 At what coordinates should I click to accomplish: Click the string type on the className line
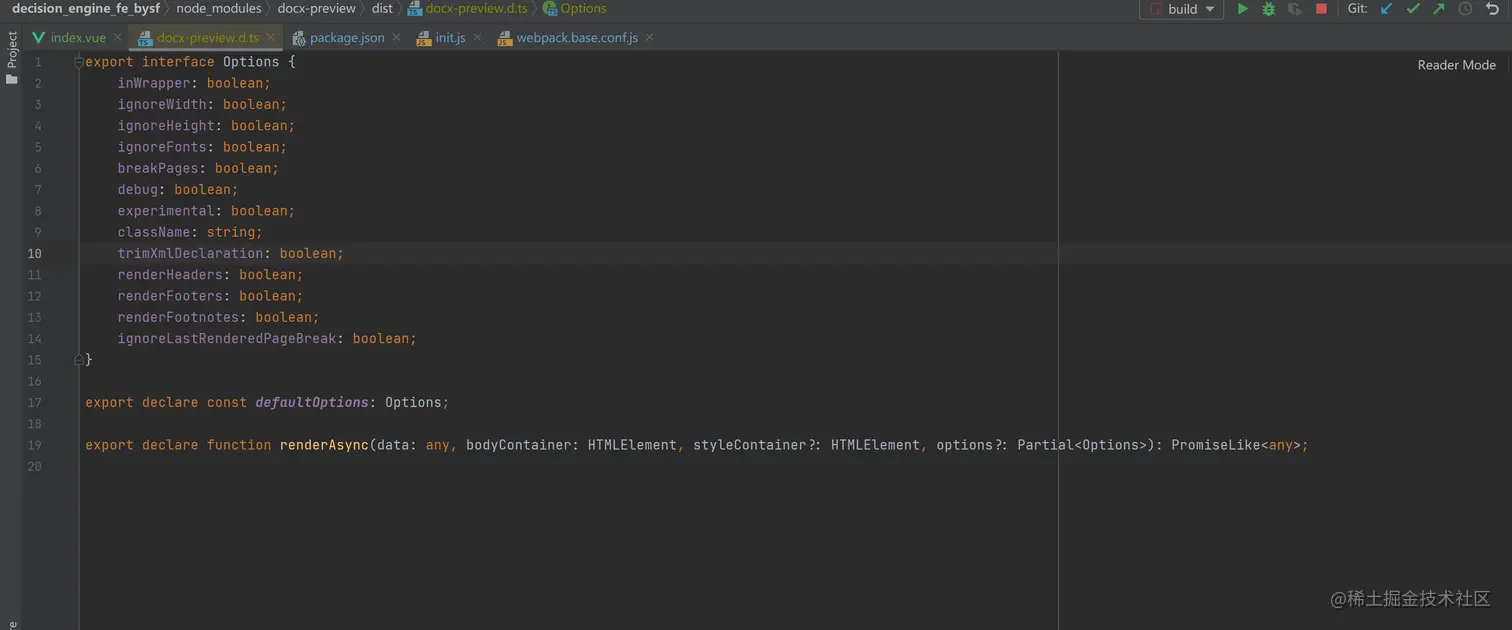231,233
